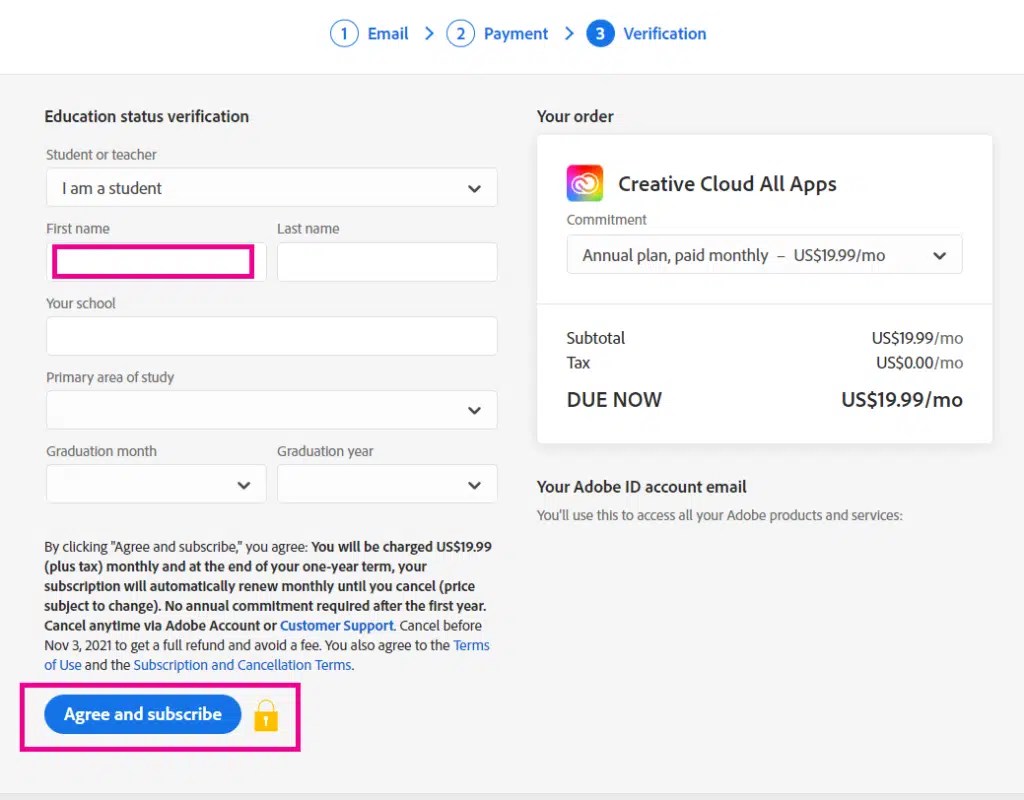The width and height of the screenshot is (1024, 800).
Task: Open the Graduation year dropdown
Action: point(386,484)
